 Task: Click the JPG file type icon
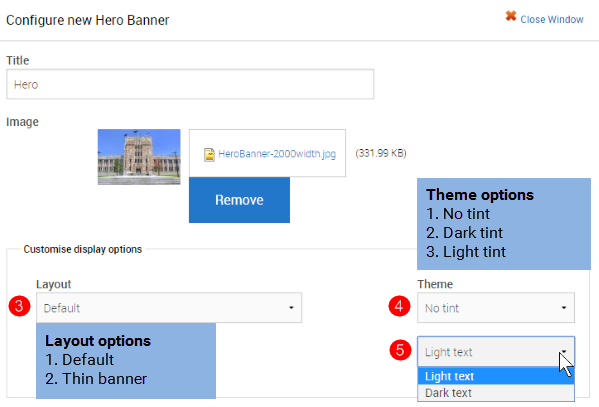[209, 154]
